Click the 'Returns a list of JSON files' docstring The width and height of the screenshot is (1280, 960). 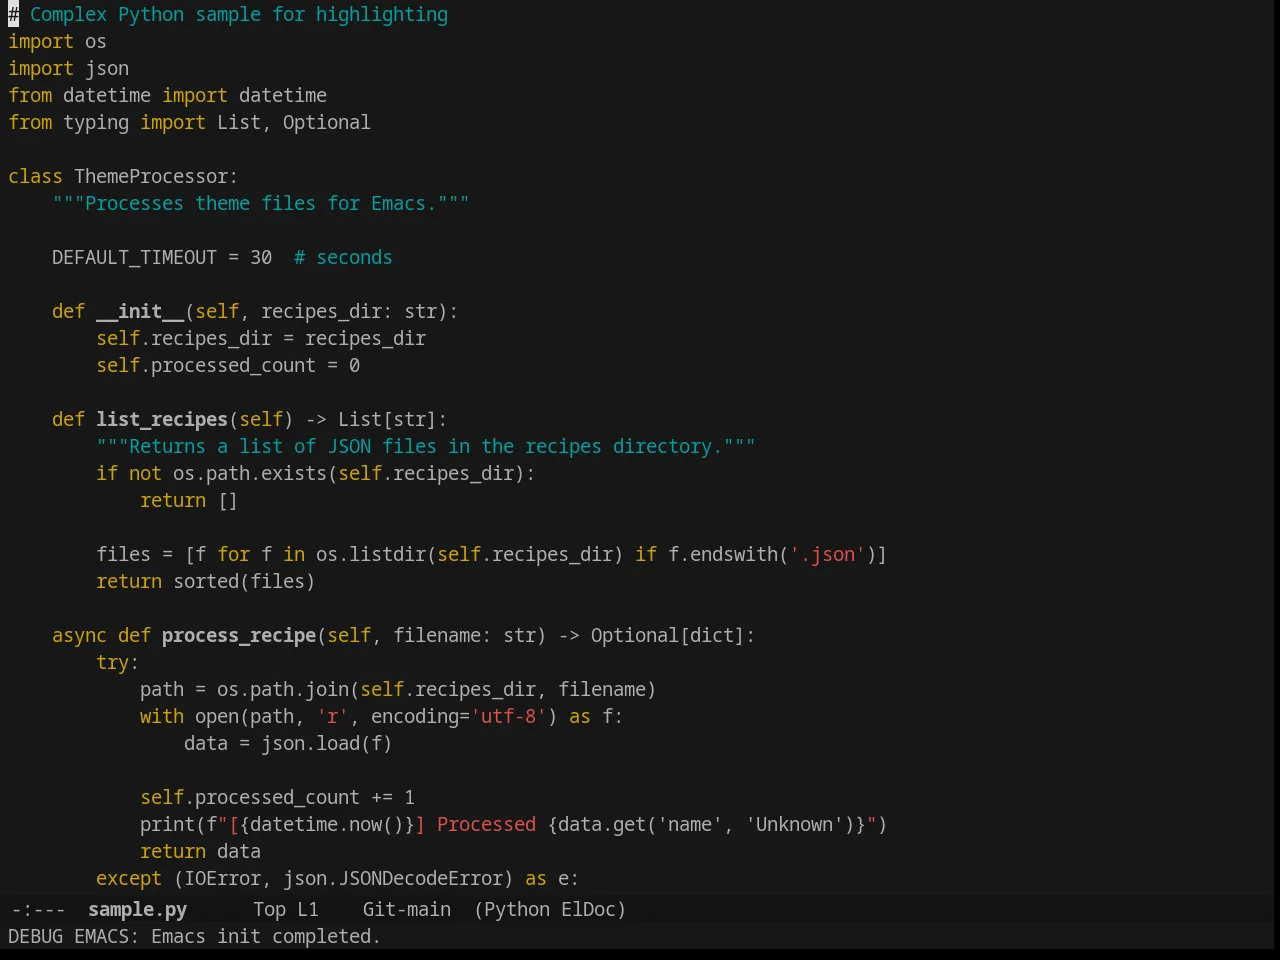click(426, 446)
